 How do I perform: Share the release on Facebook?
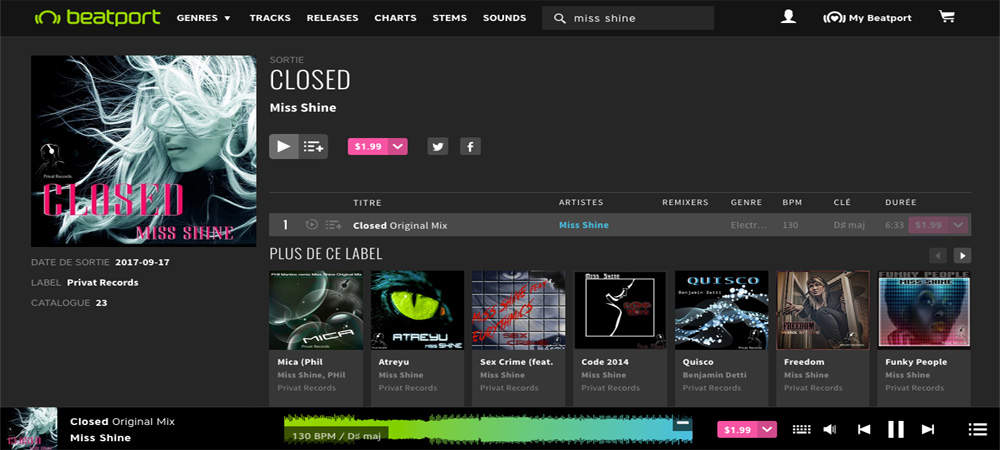click(x=470, y=146)
